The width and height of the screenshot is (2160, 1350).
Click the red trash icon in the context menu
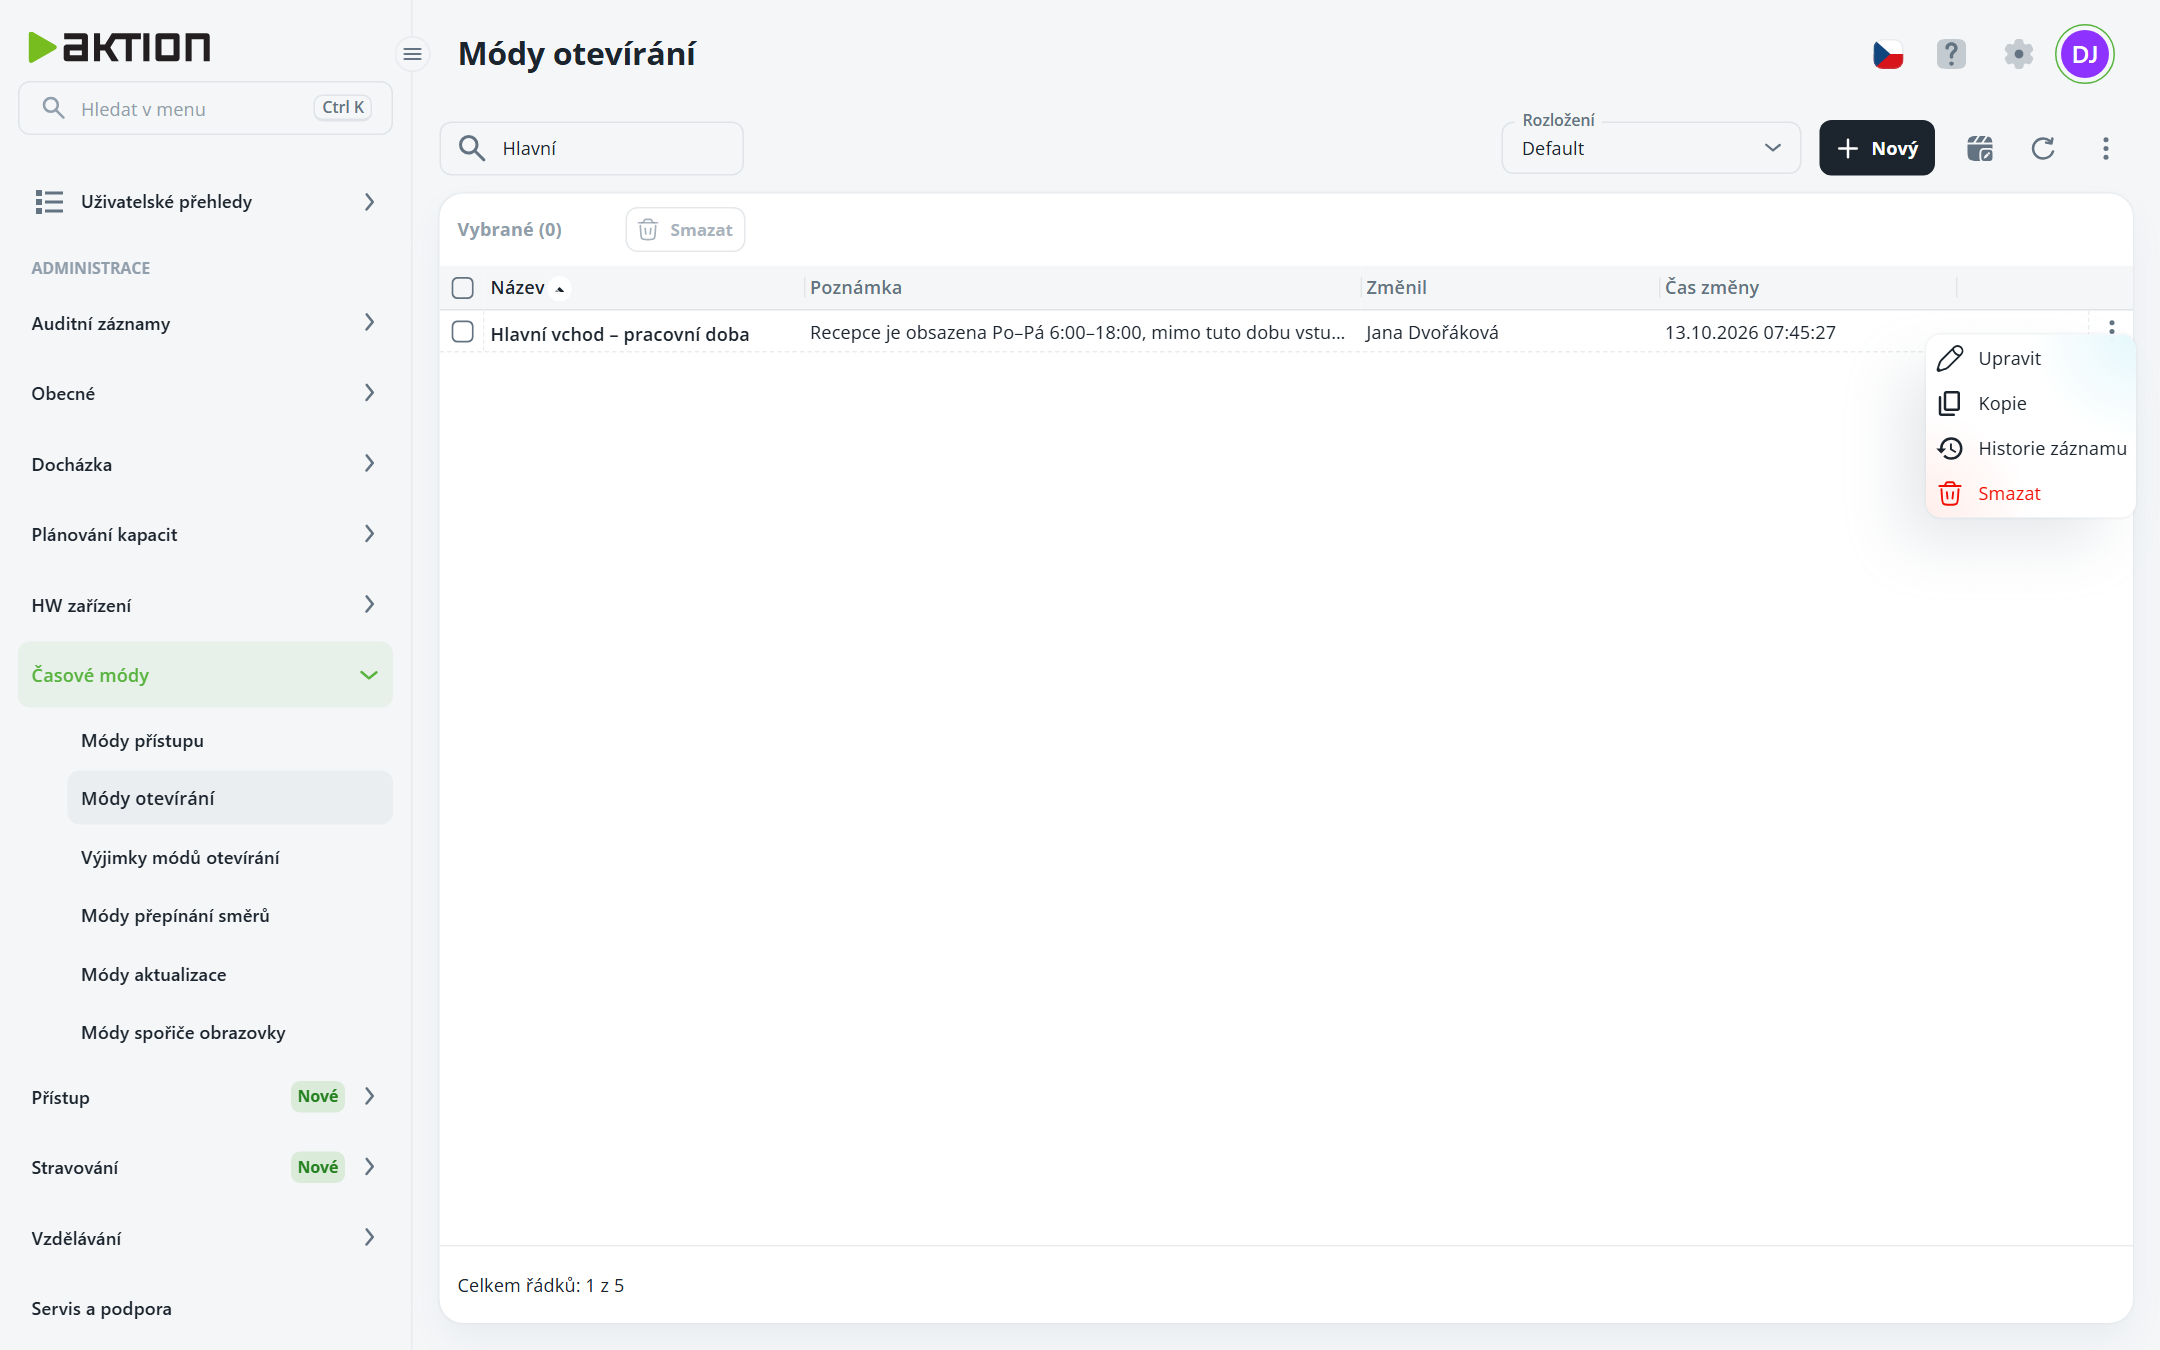(x=1950, y=493)
